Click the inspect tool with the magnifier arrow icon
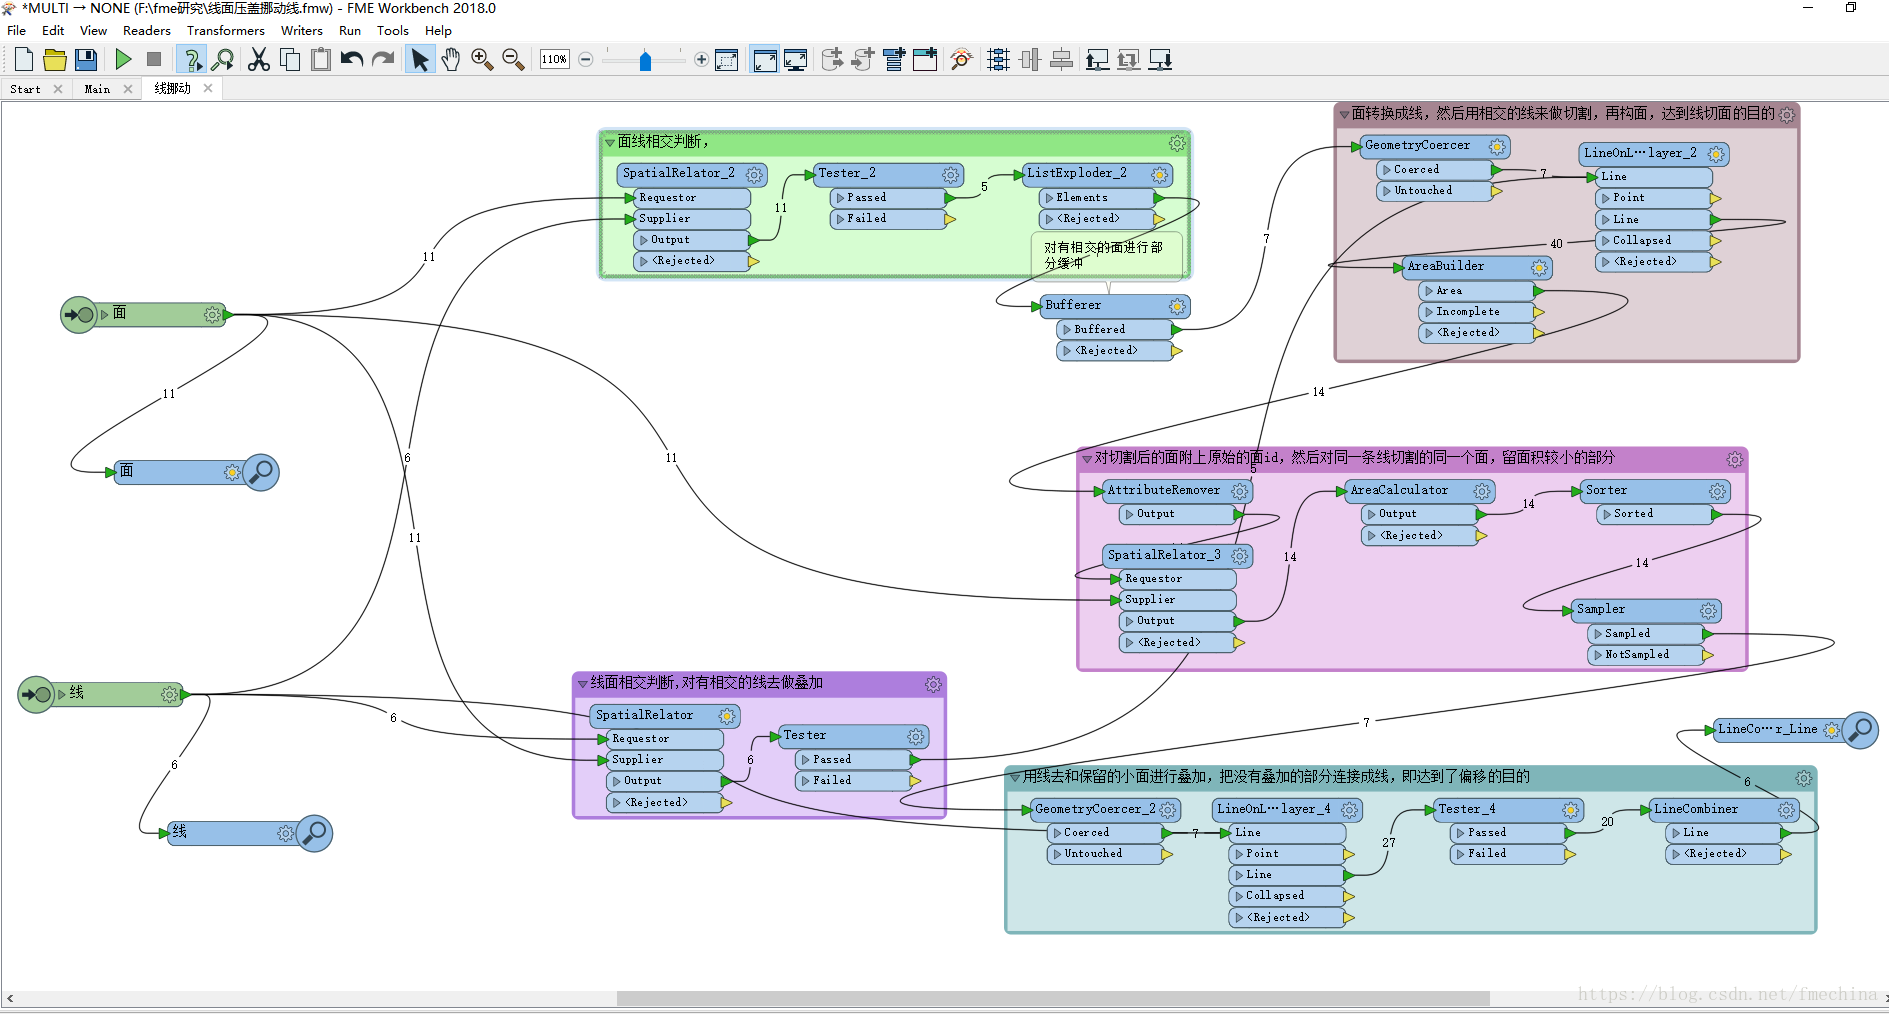The width and height of the screenshot is (1889, 1014). coord(223,60)
